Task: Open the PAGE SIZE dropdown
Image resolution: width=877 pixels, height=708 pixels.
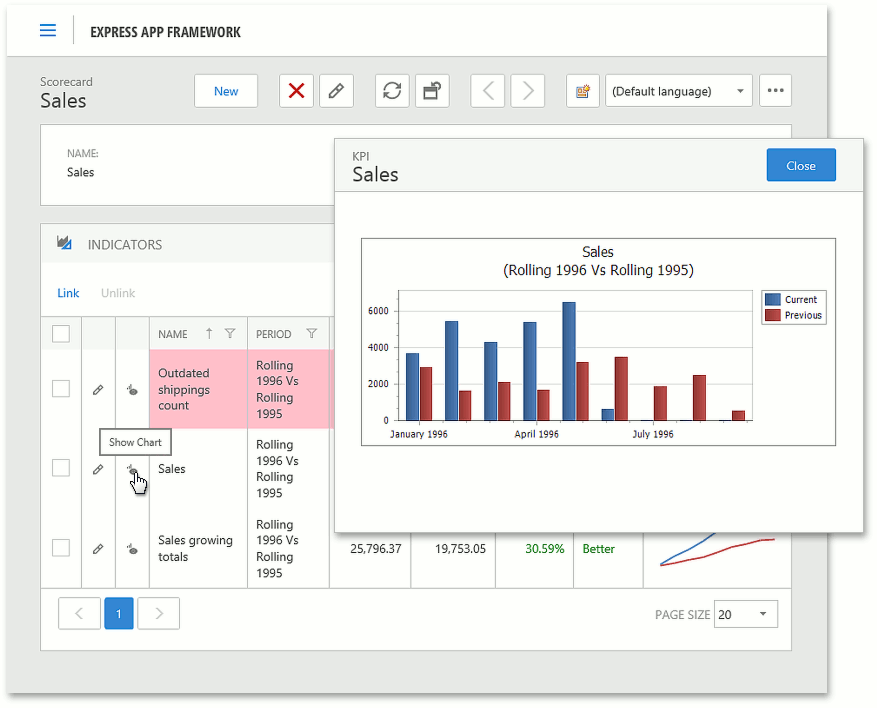Action: click(745, 614)
